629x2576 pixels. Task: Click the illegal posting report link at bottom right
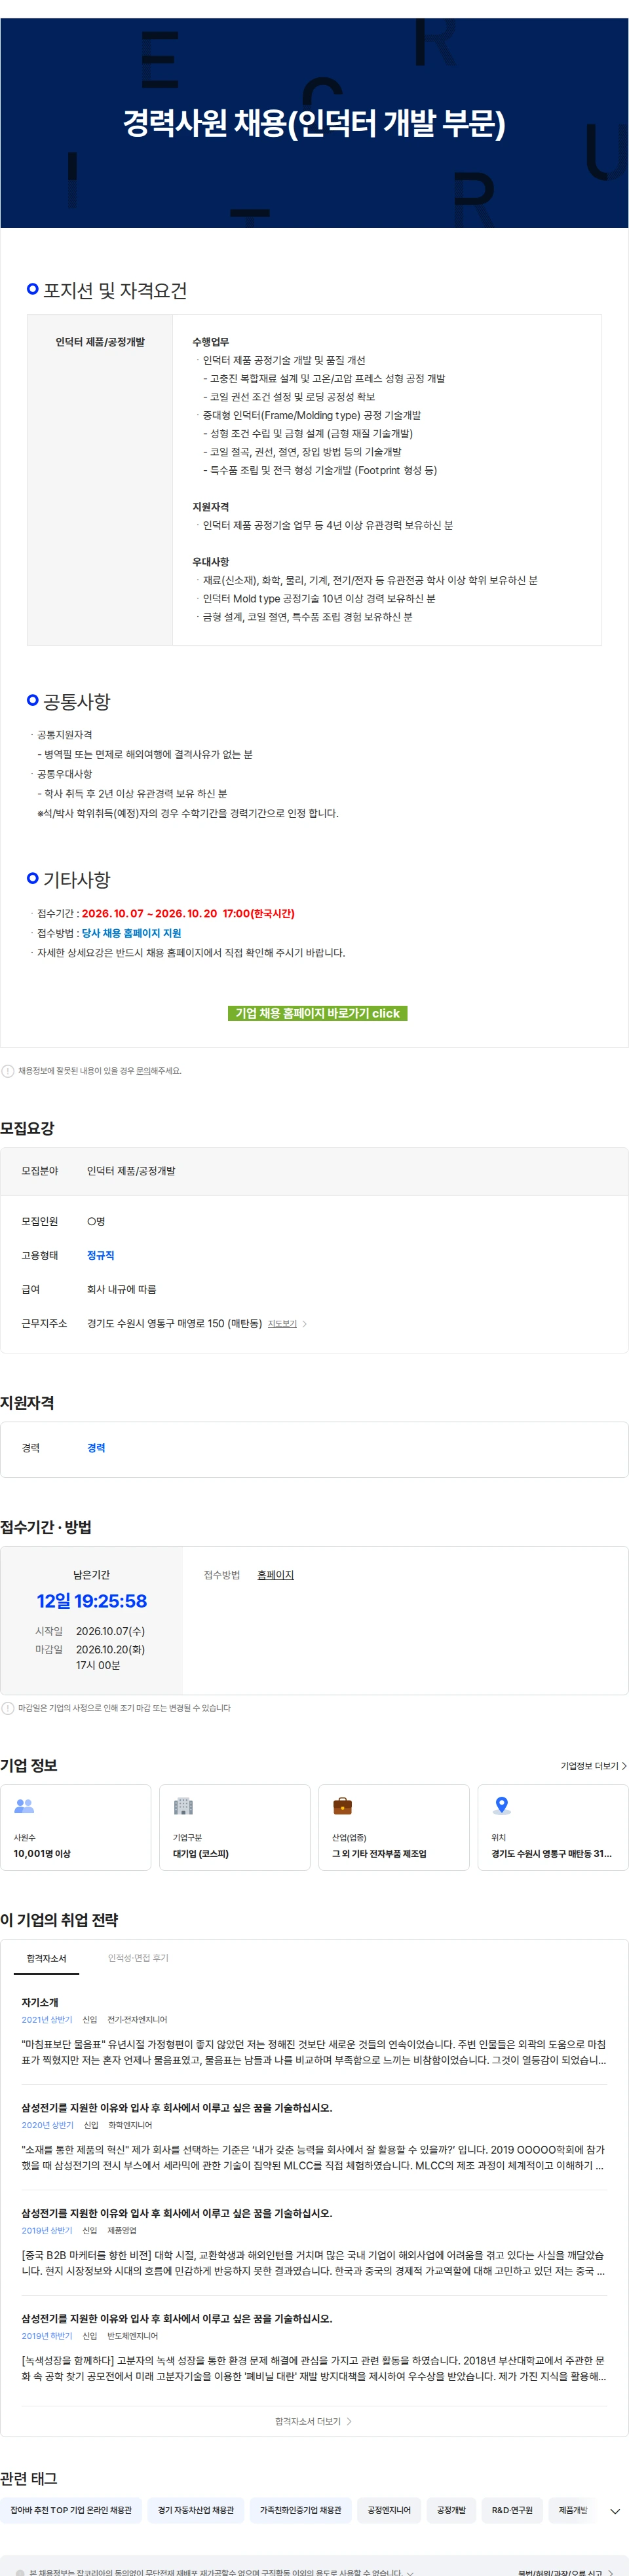[x=566, y=2573]
